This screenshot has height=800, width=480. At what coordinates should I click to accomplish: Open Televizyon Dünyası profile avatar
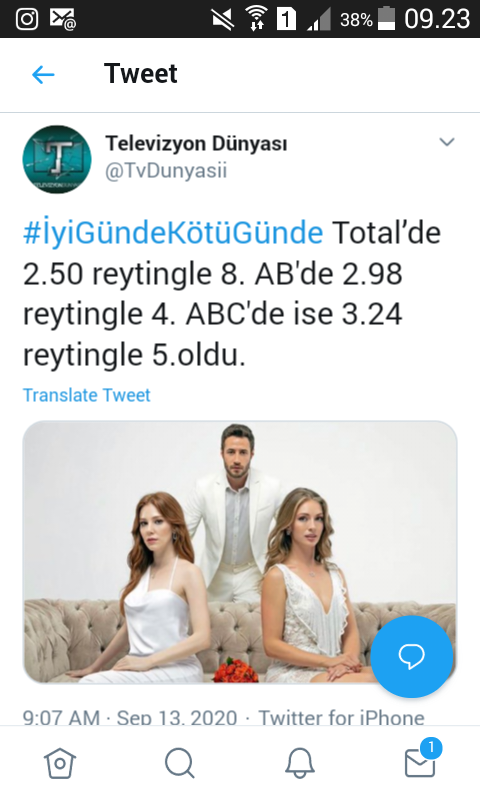pyautogui.click(x=57, y=159)
